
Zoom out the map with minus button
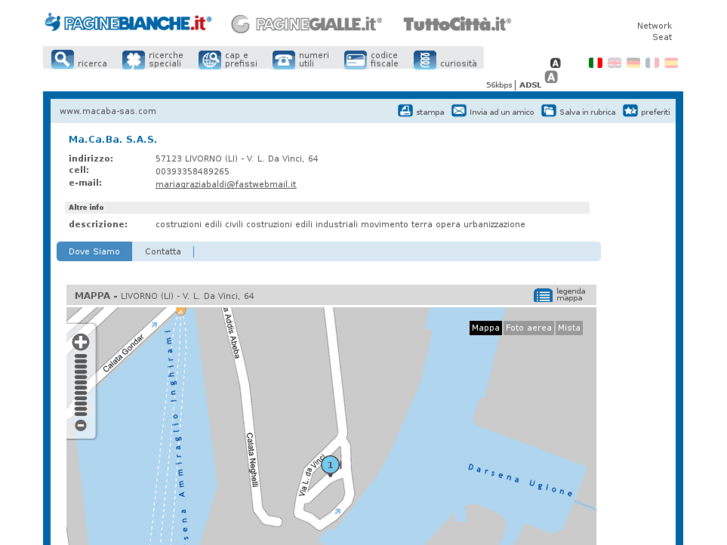[x=81, y=425]
